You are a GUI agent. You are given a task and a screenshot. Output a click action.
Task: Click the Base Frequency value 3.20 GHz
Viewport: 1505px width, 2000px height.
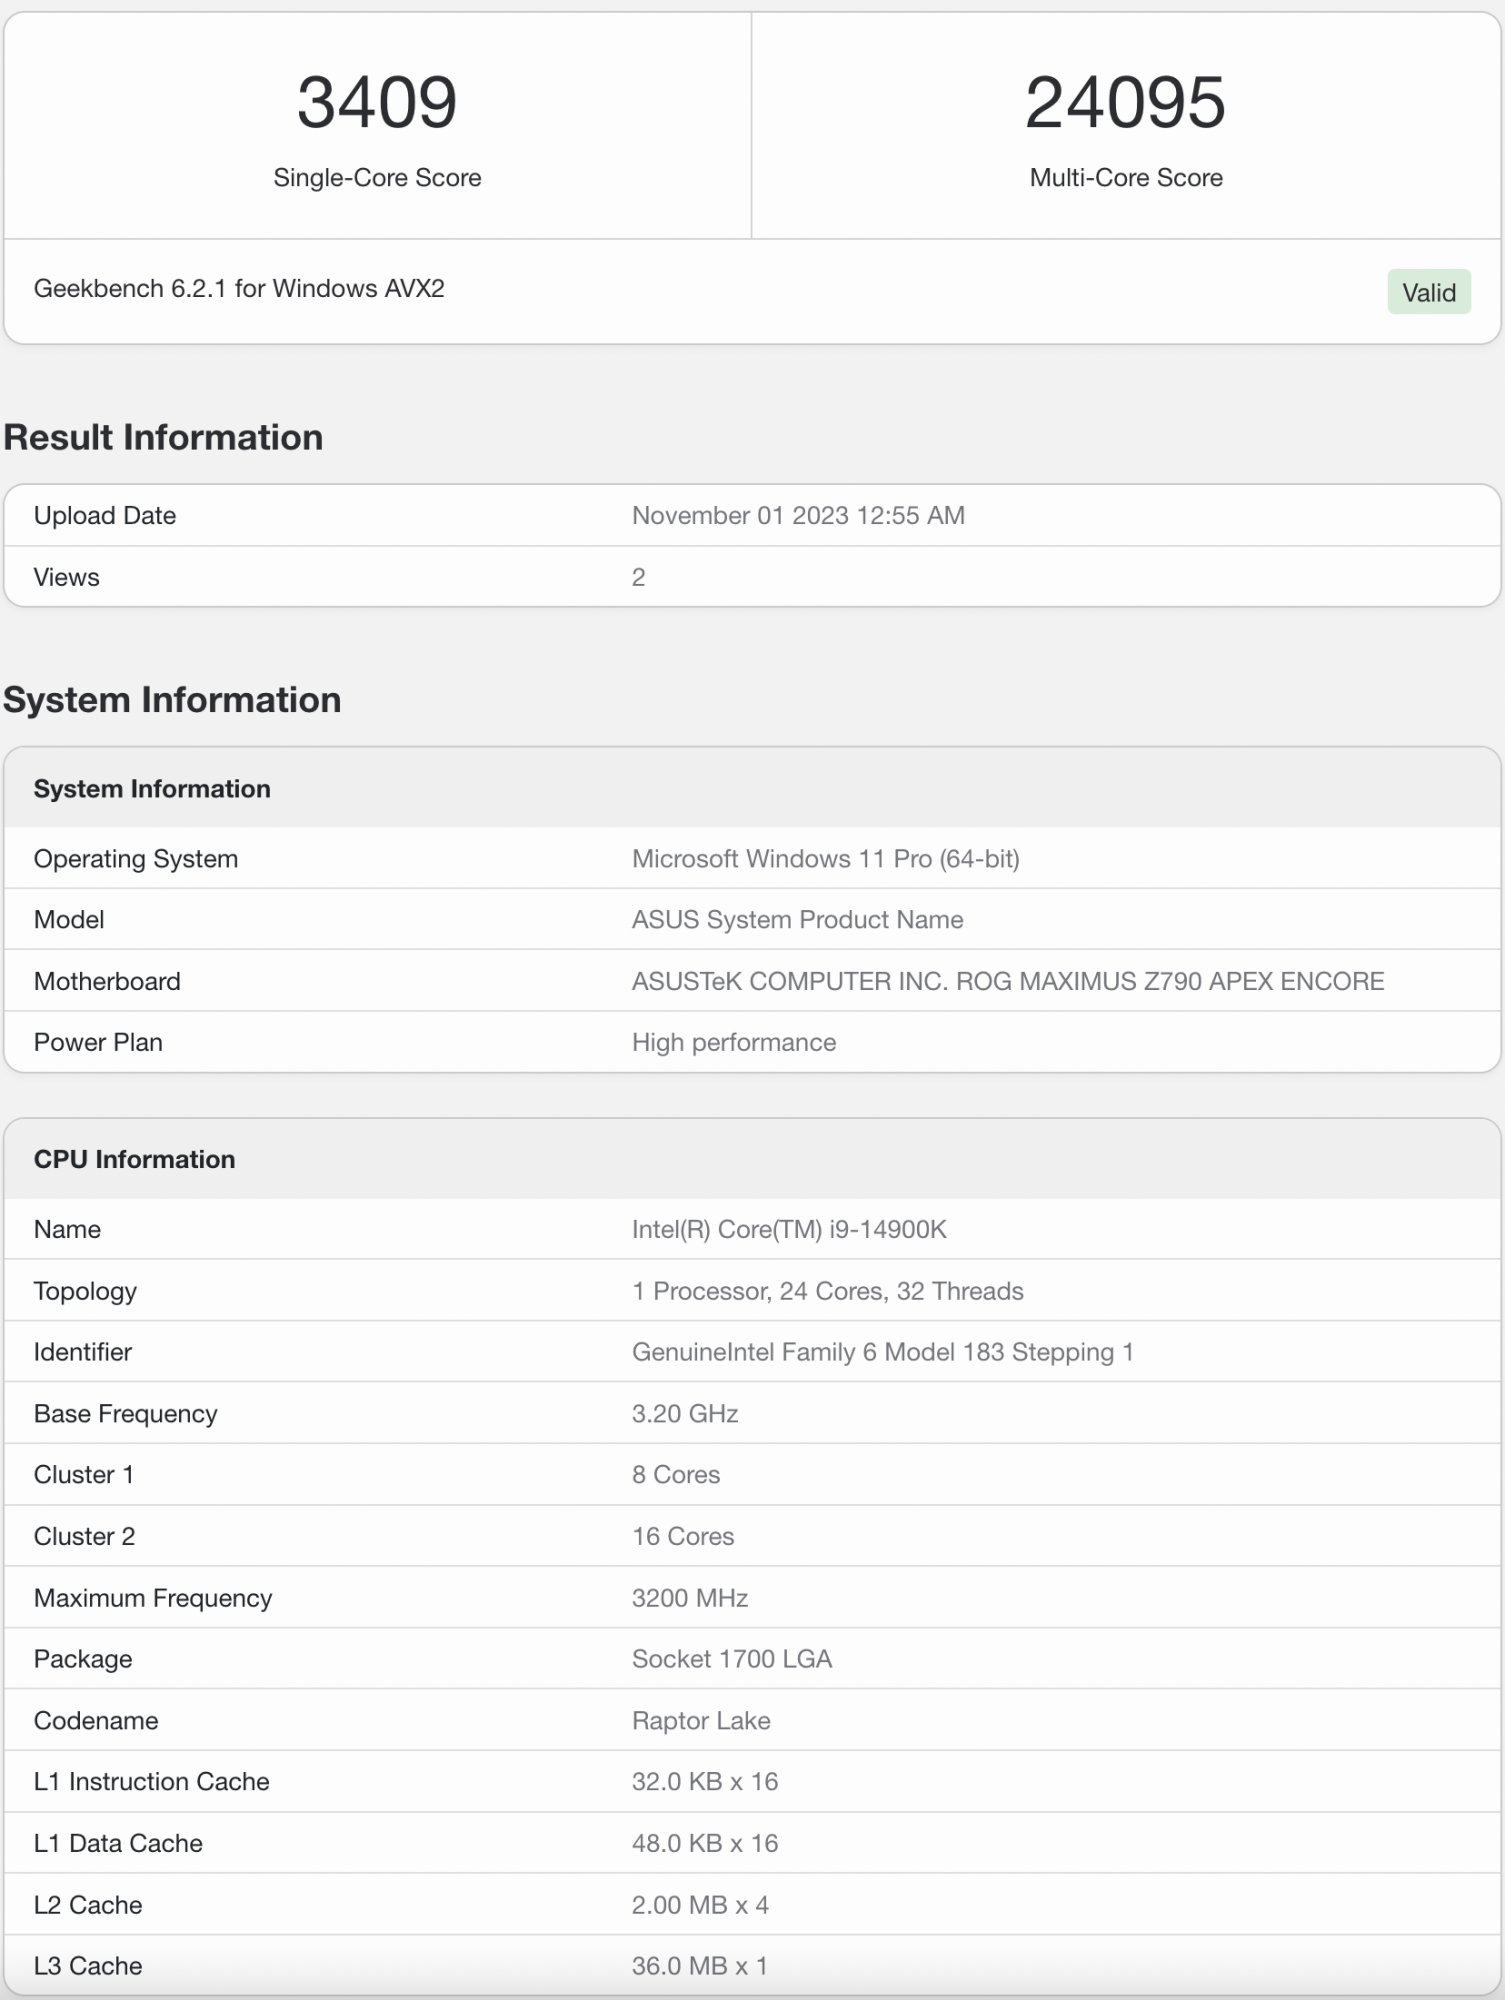[685, 1413]
